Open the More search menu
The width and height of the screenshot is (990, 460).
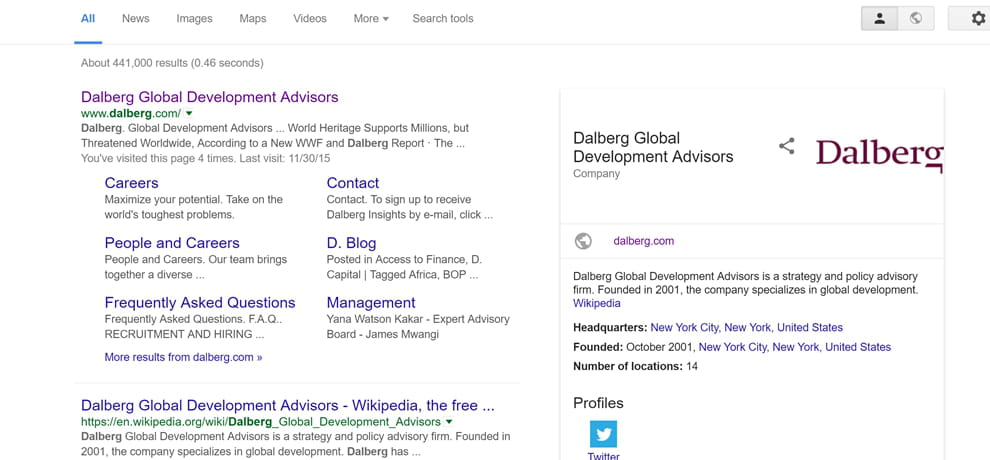371,18
